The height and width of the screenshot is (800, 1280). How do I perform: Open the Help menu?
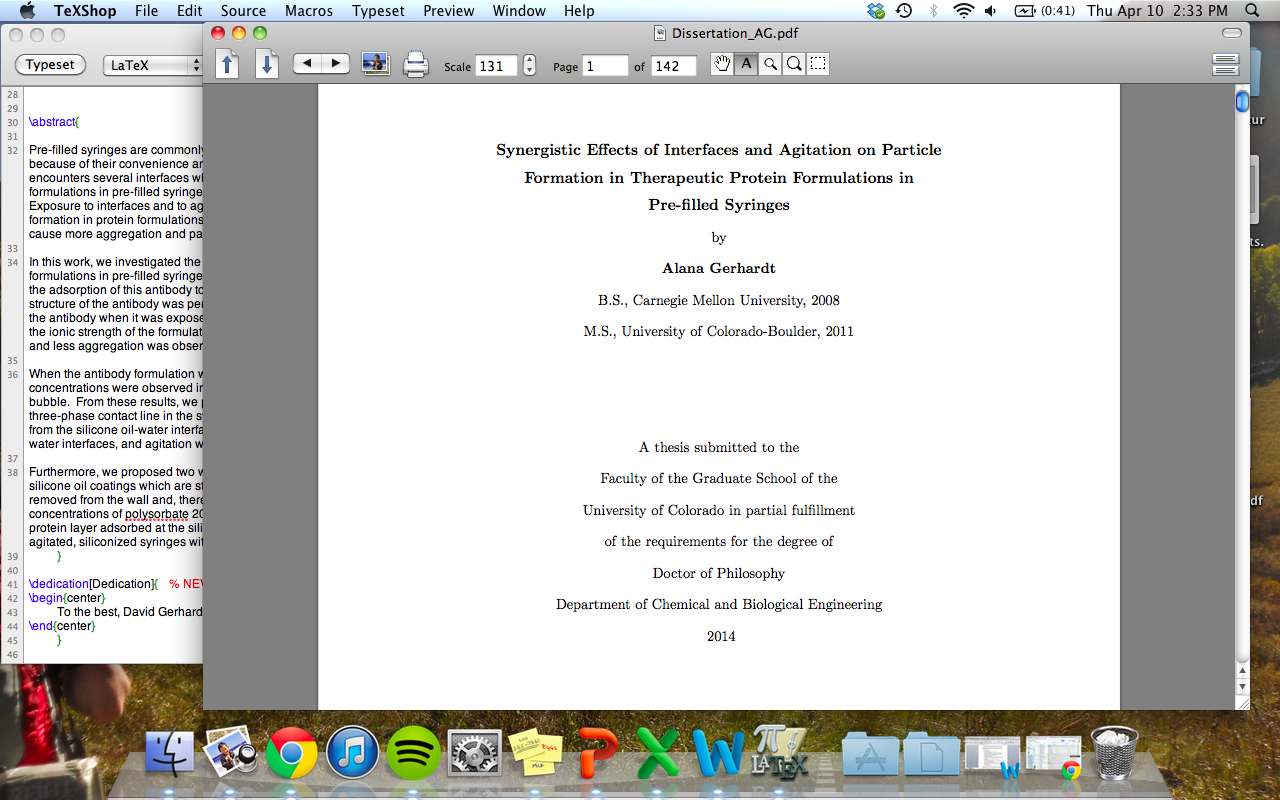click(579, 11)
